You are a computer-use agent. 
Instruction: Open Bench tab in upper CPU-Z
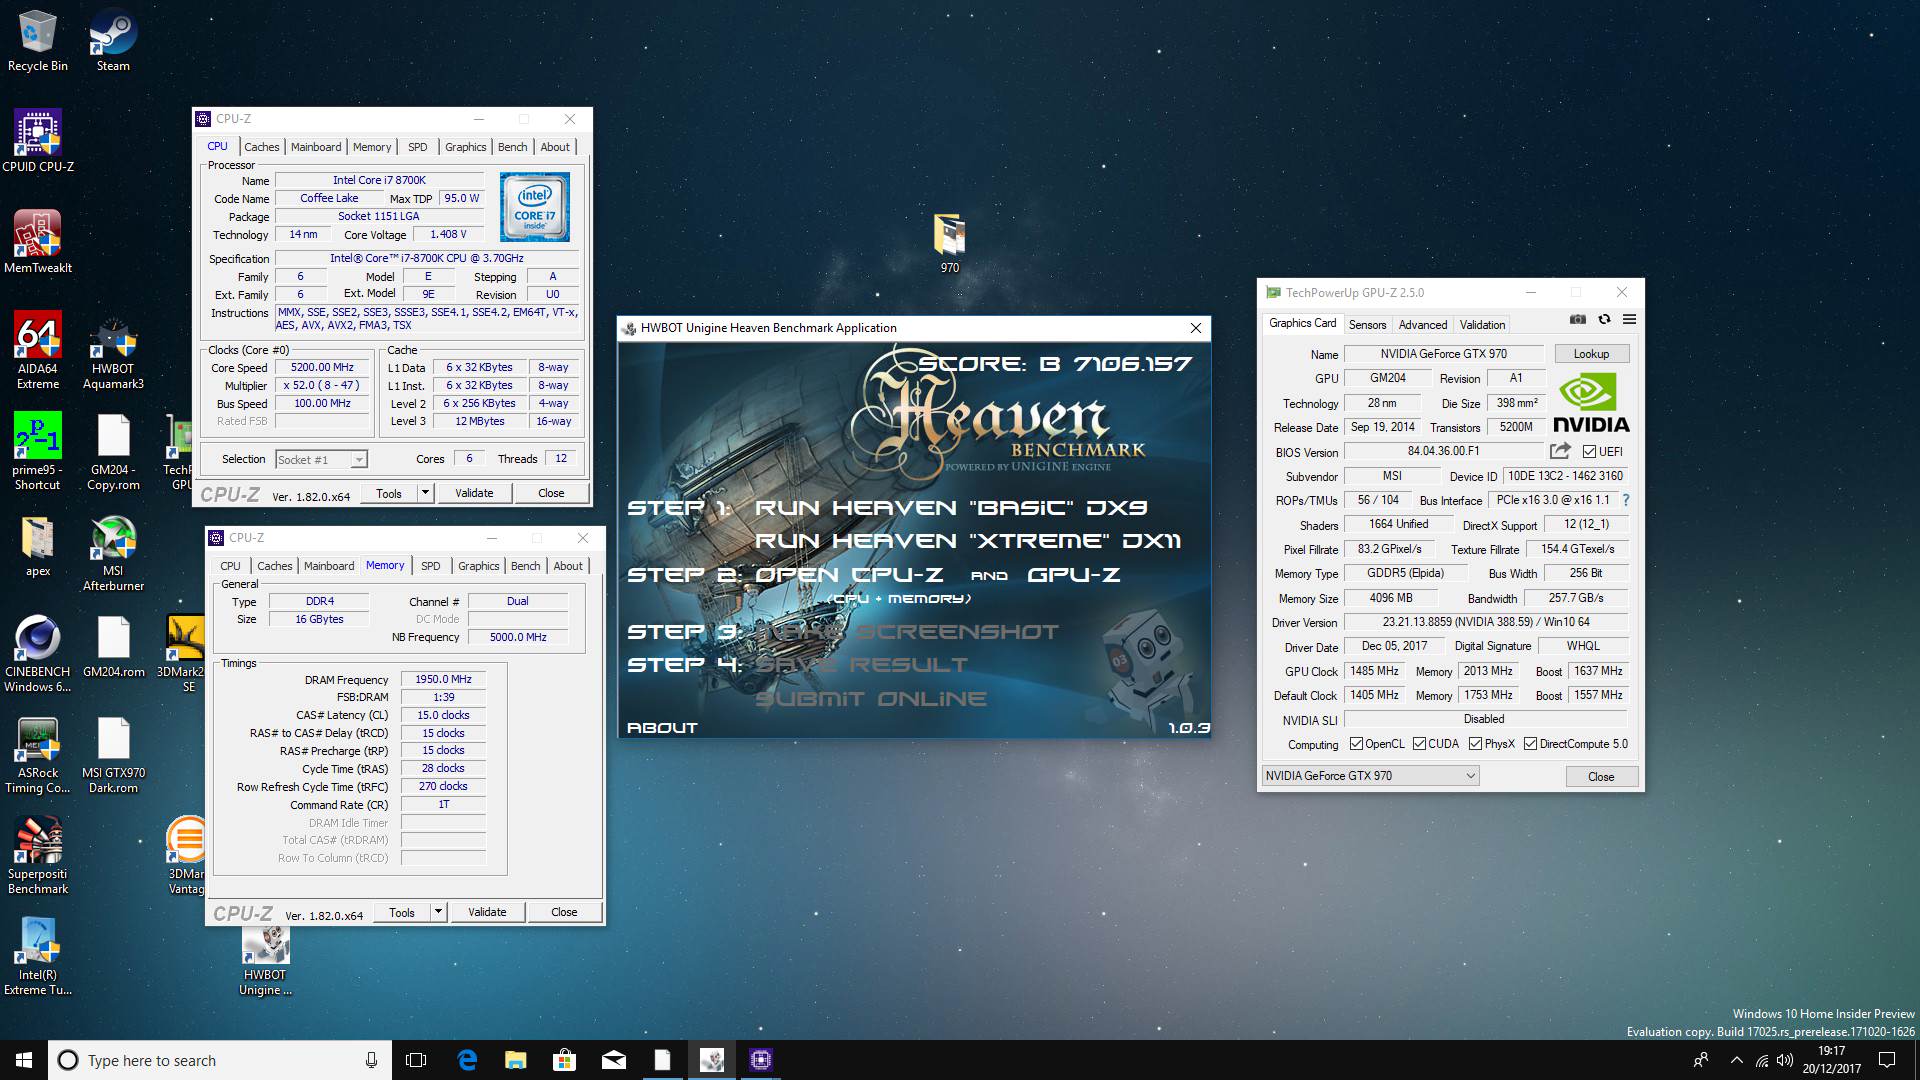(x=512, y=147)
